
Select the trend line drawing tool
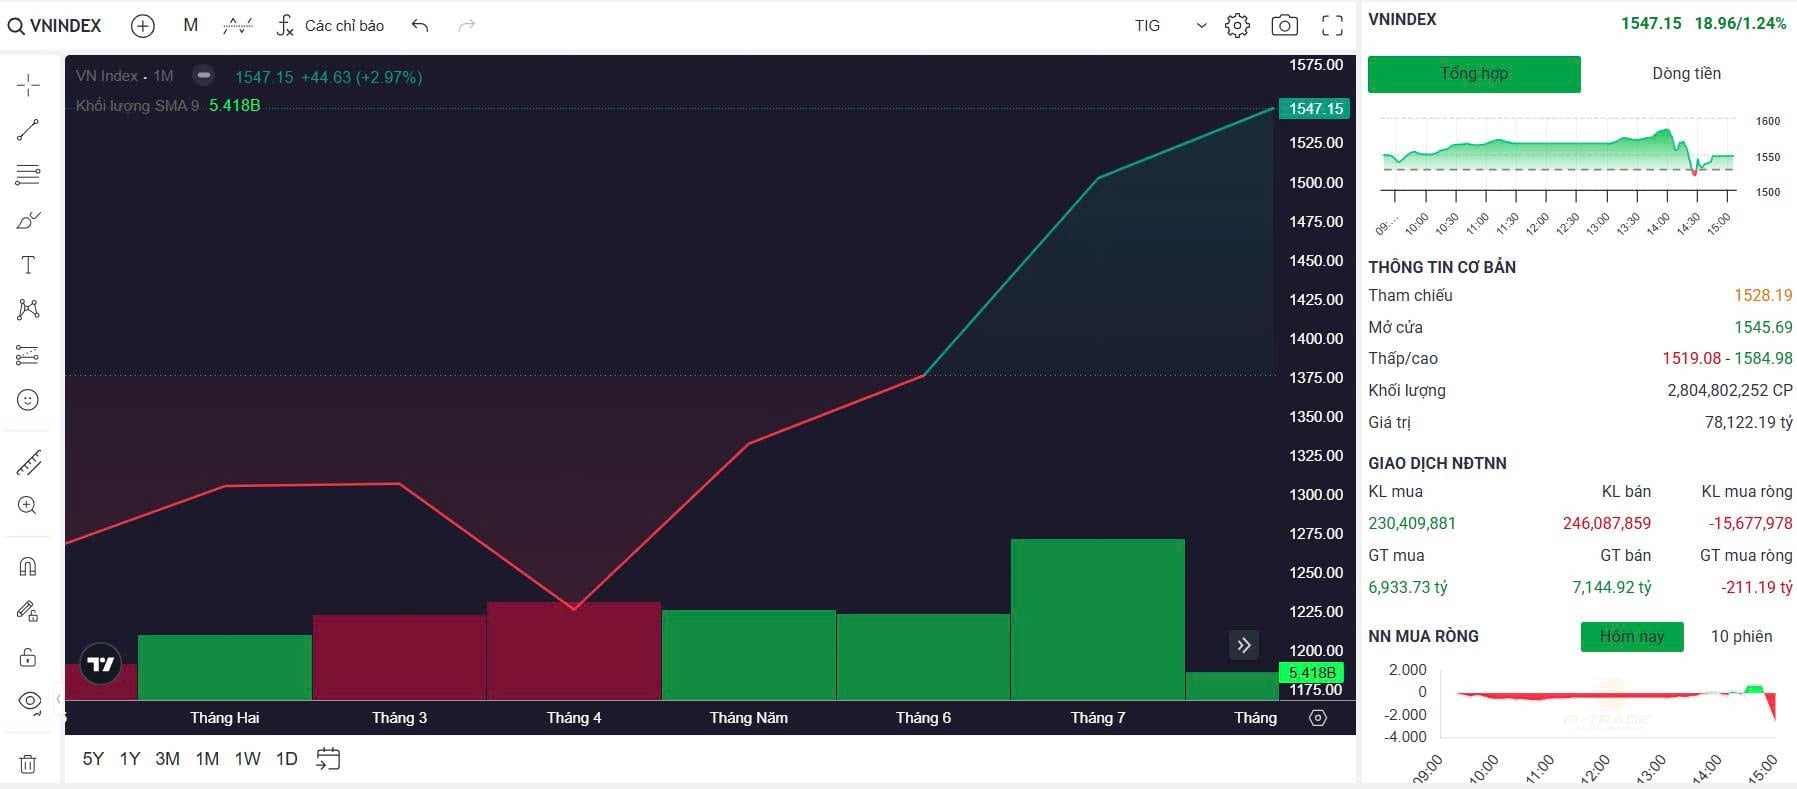(x=28, y=130)
